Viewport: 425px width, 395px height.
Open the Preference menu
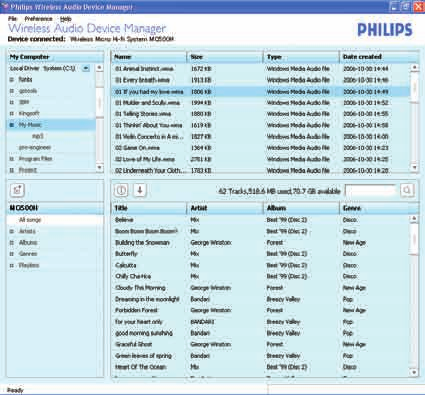click(39, 19)
